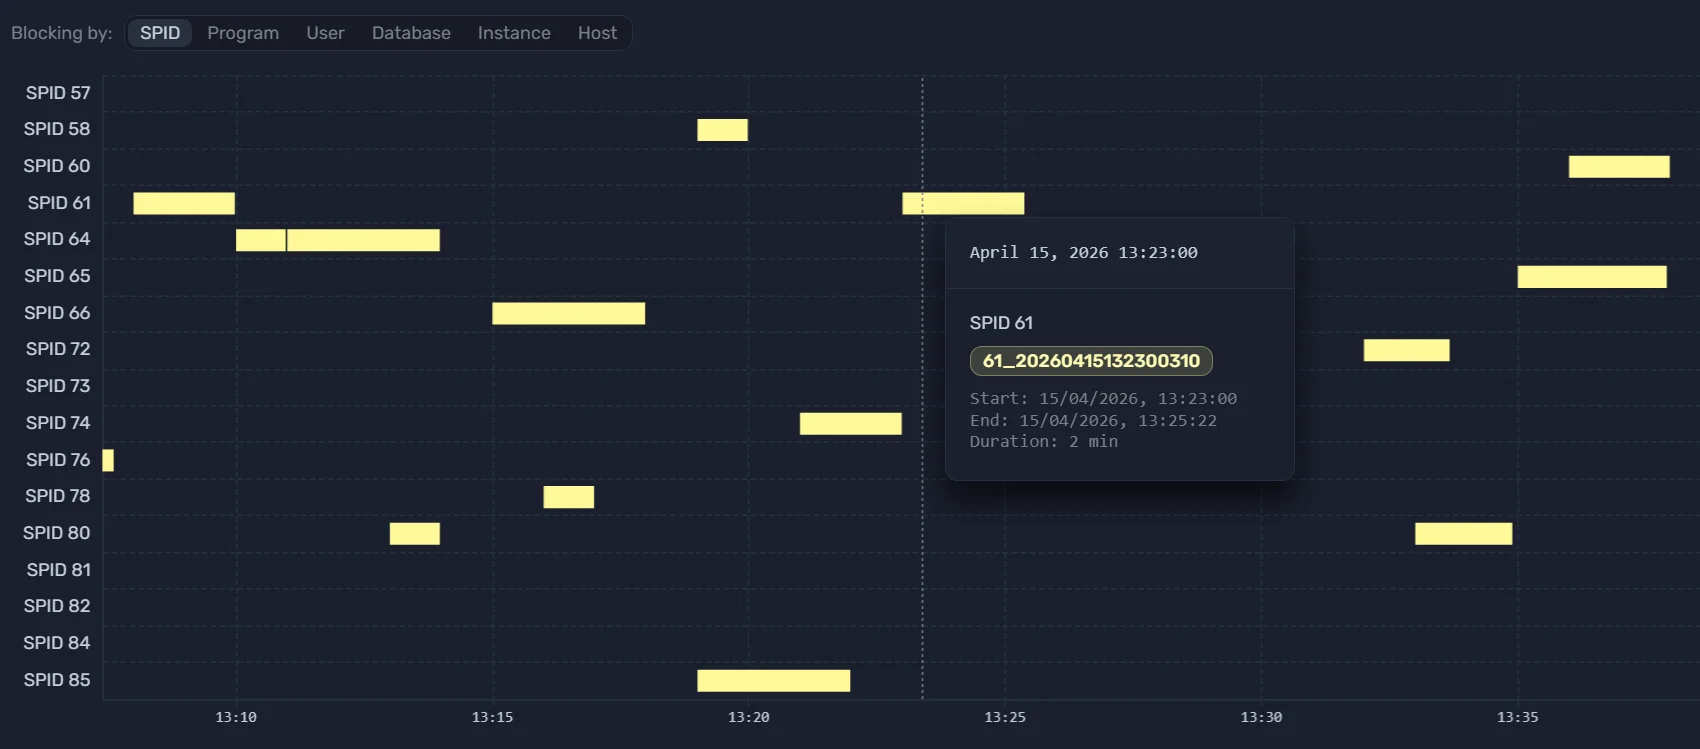
Task: Click the blocking bar in SPID 74 row
Action: click(850, 423)
